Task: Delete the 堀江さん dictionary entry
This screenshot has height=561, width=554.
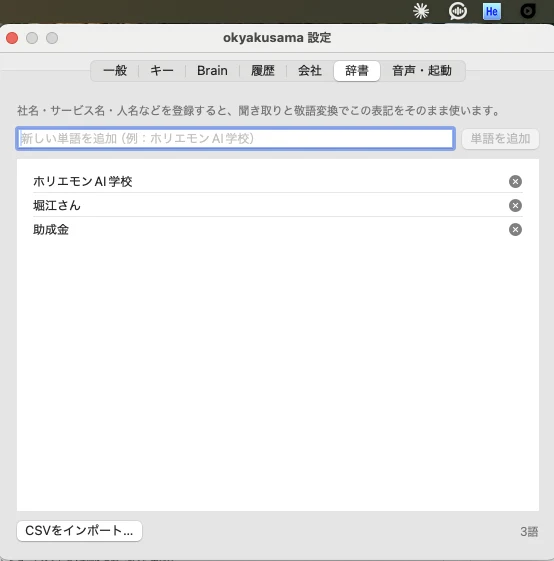Action: 515,206
